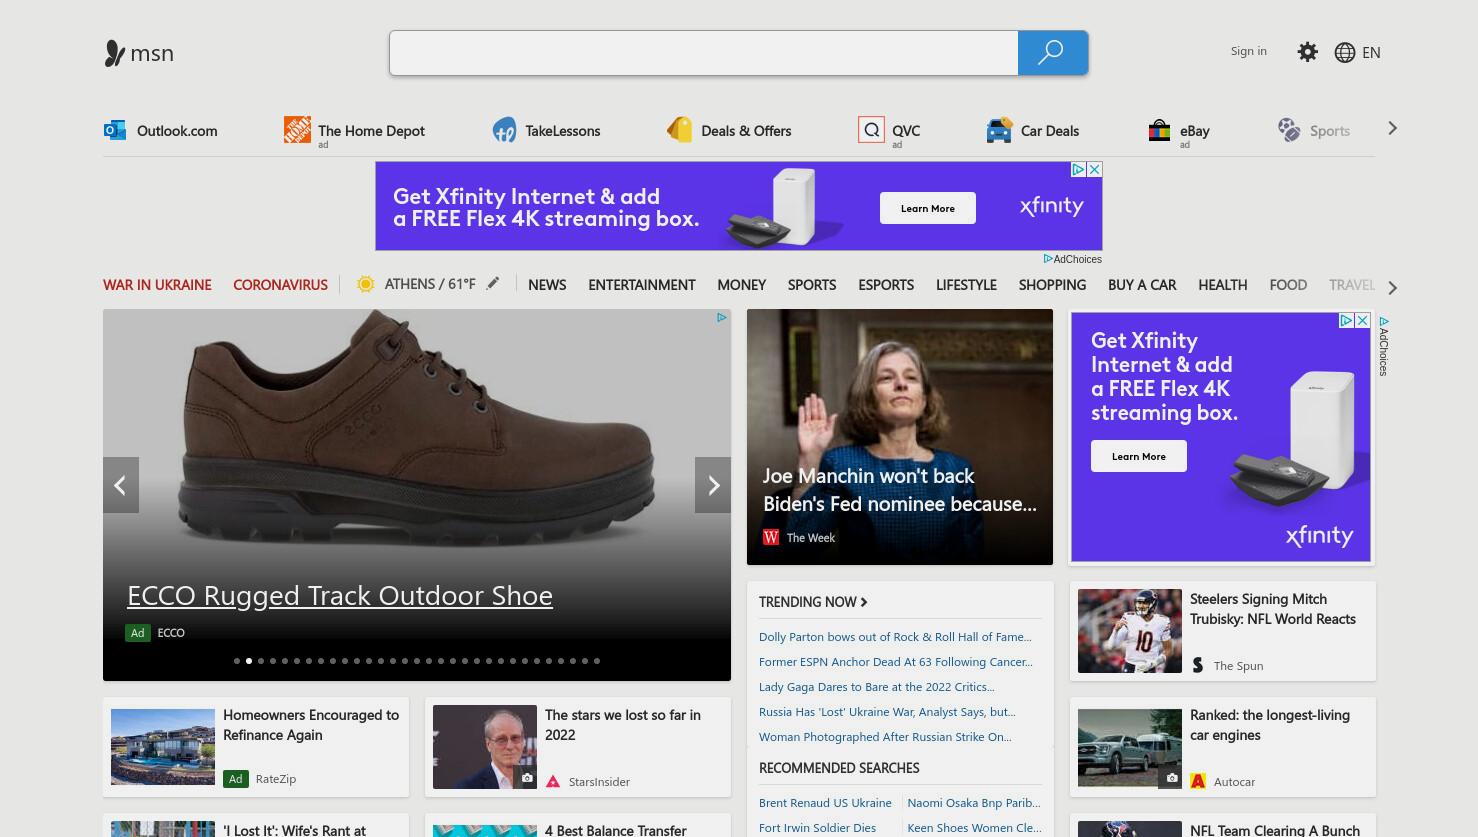Search Fort Irwin Soldier Dies
This screenshot has height=837, width=1478.
[817, 828]
